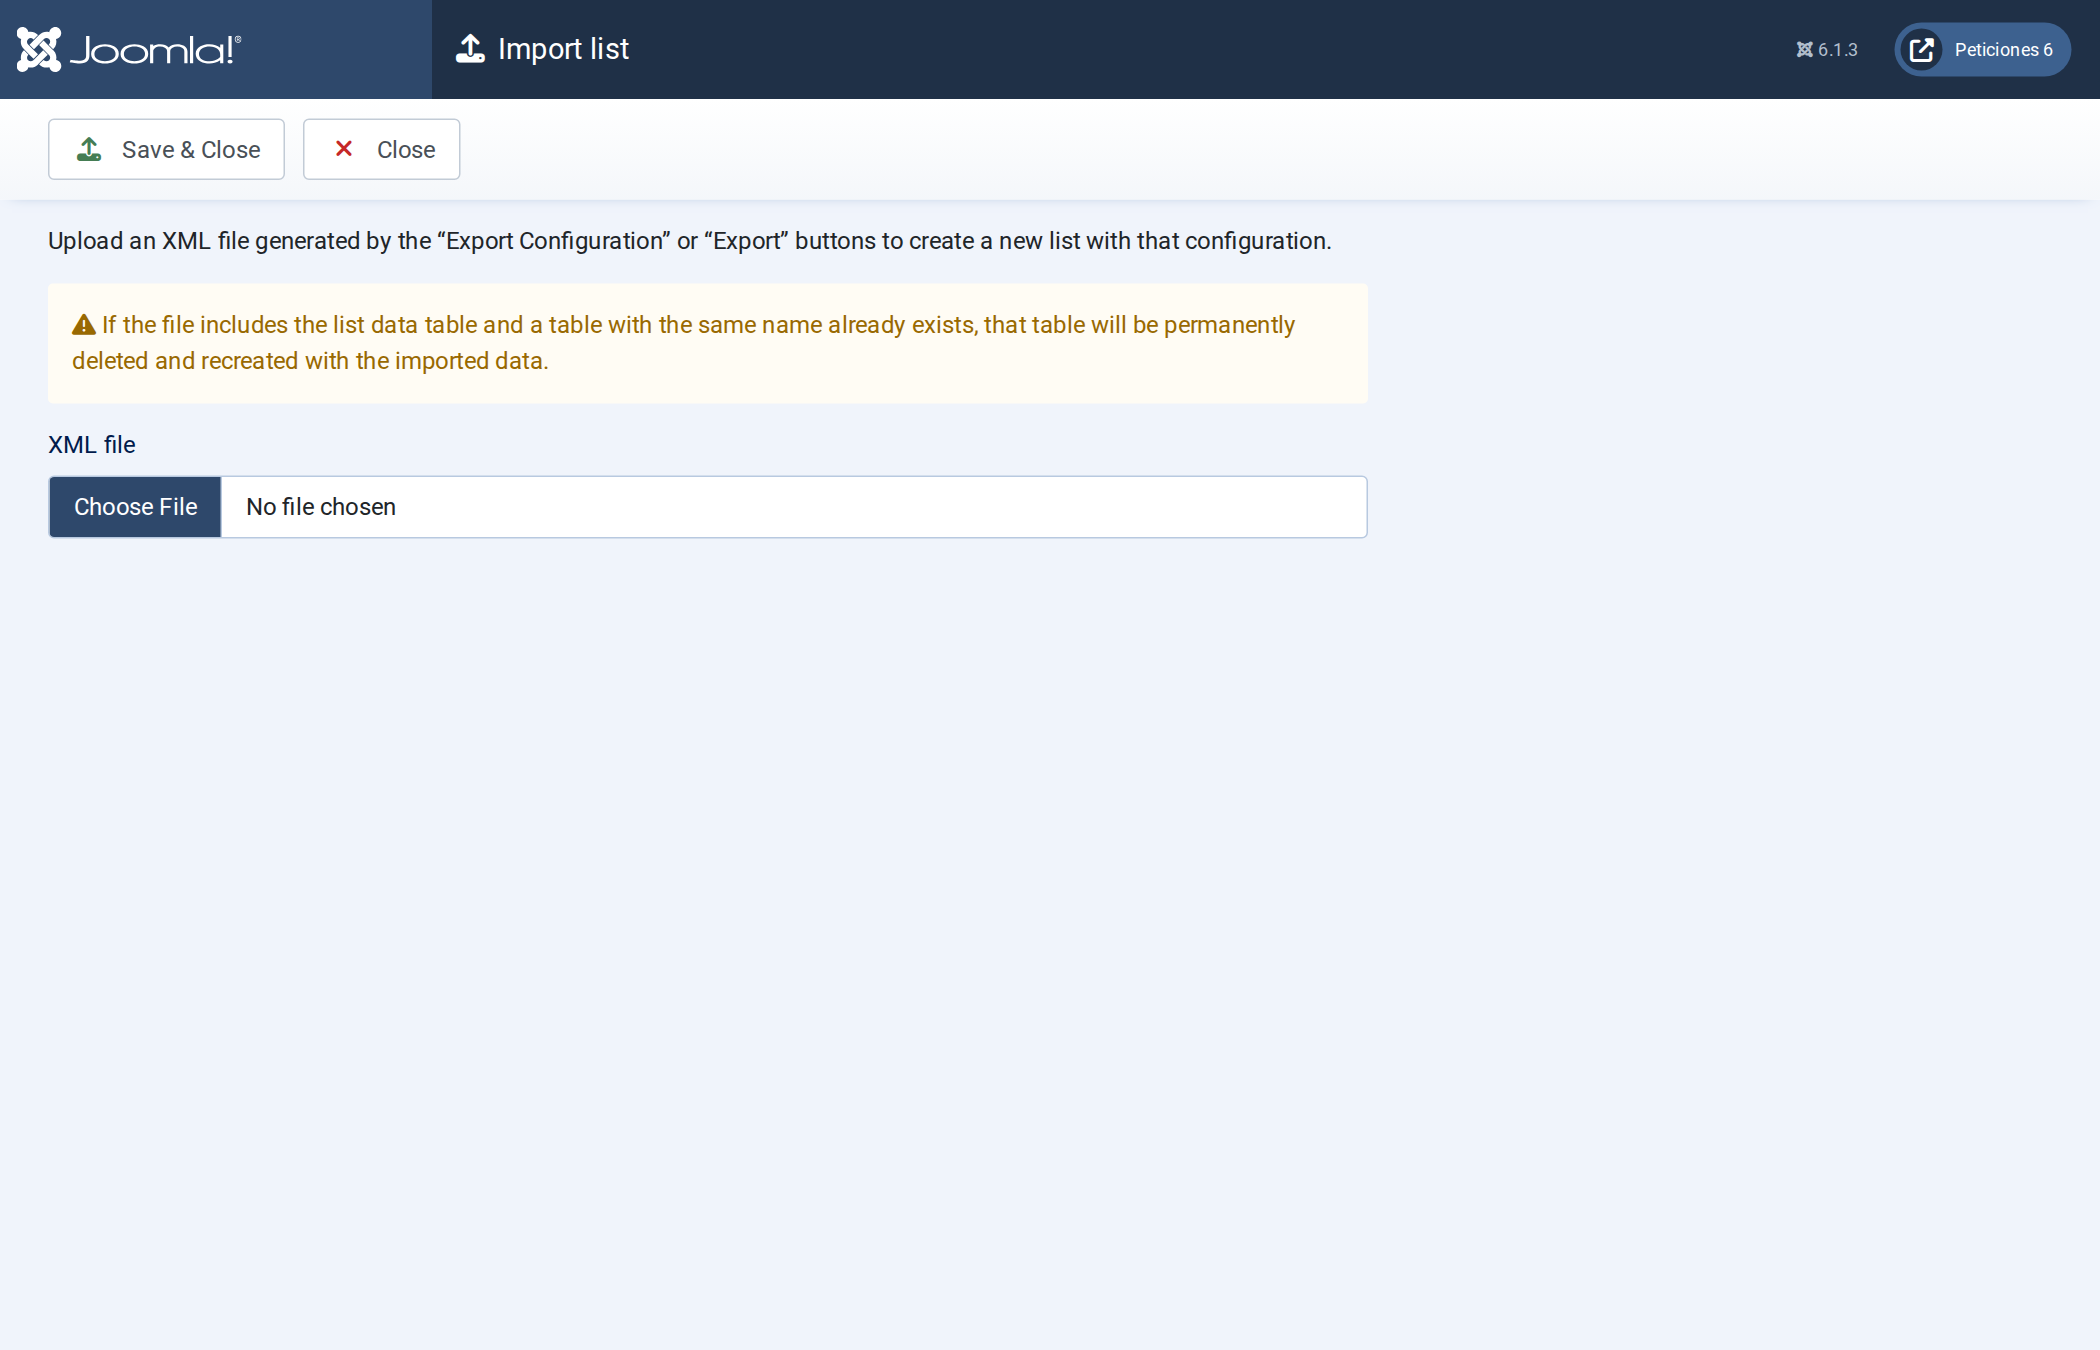Open the Peticiones 6 site link
The height and width of the screenshot is (1350, 2100).
(x=1982, y=50)
